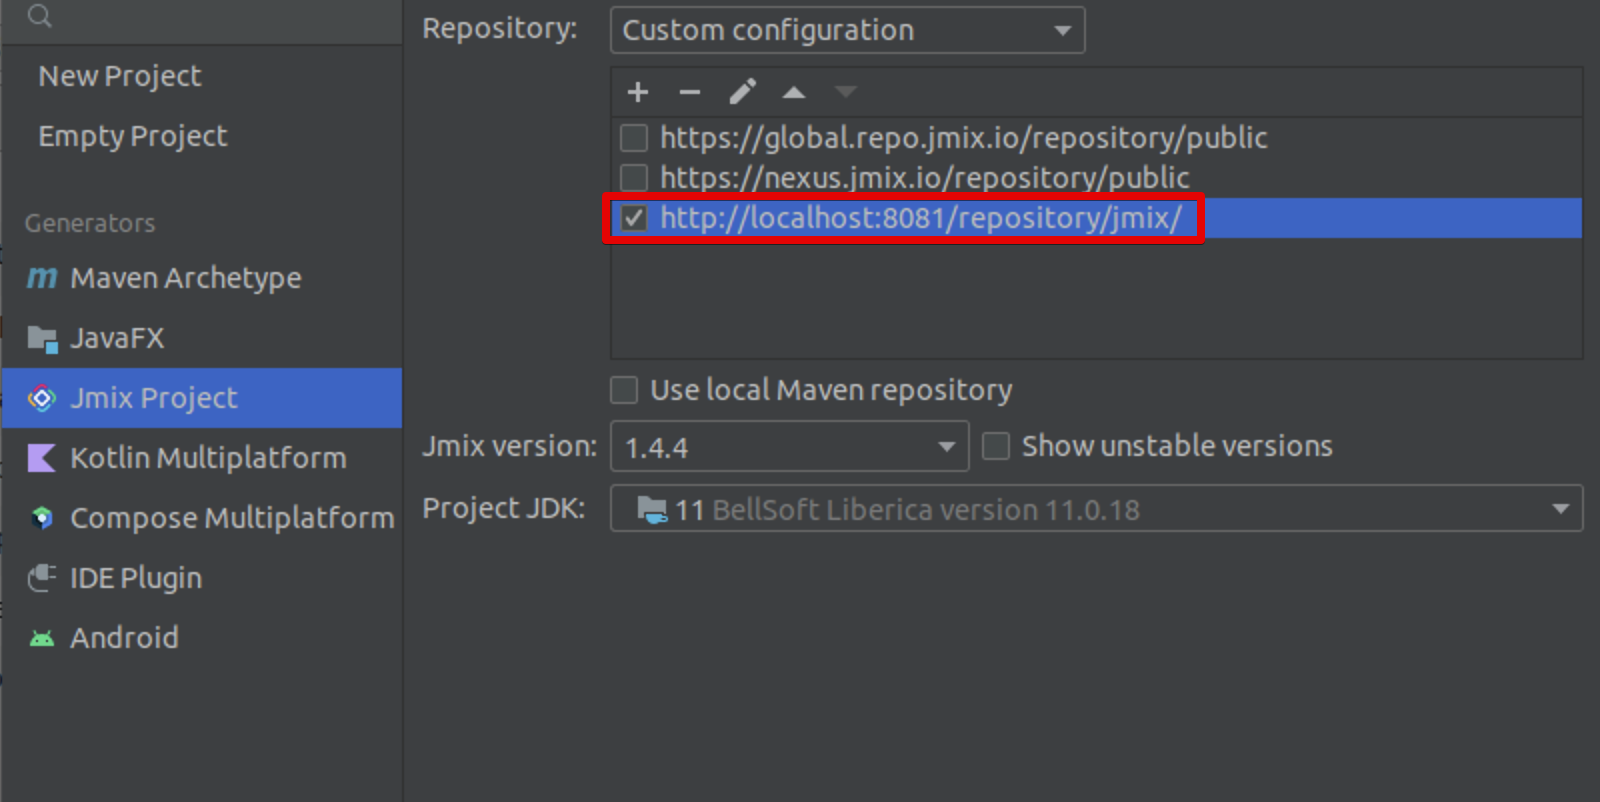1600x802 pixels.
Task: Open the Jmix version dropdown
Action: [x=789, y=447]
